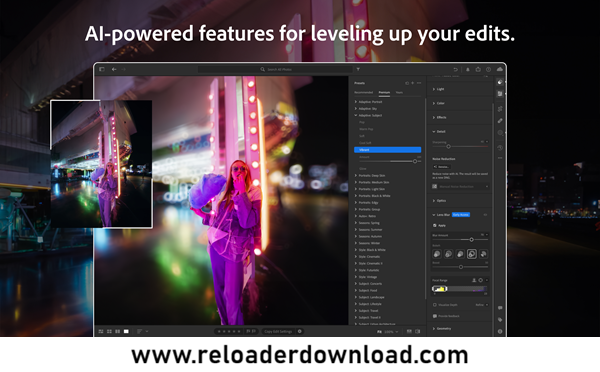The width and height of the screenshot is (600, 372).
Task: Toggle the left panel sidebar icon
Action: [102, 69]
